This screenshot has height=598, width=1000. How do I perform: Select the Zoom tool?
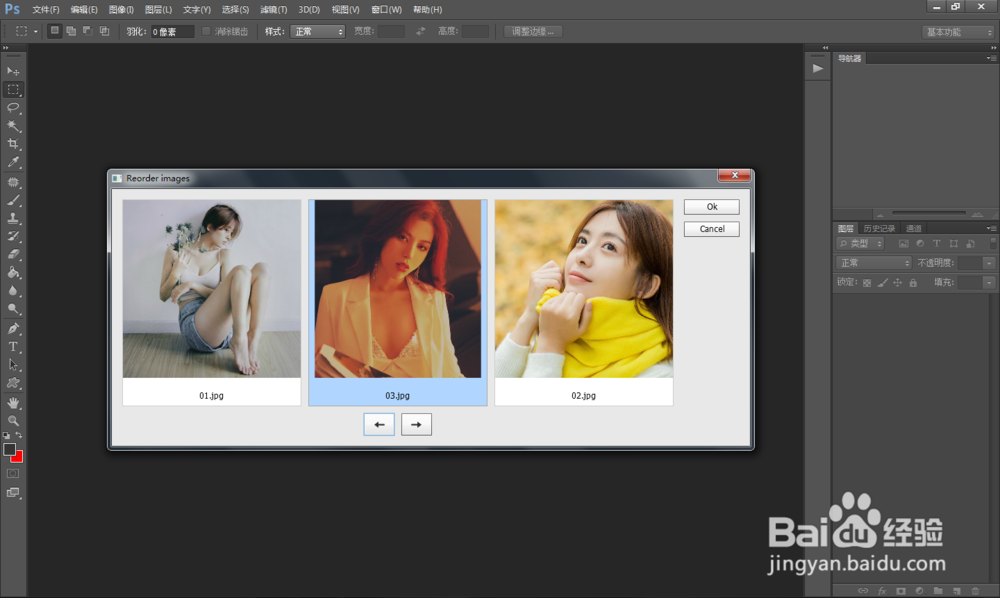click(x=13, y=421)
